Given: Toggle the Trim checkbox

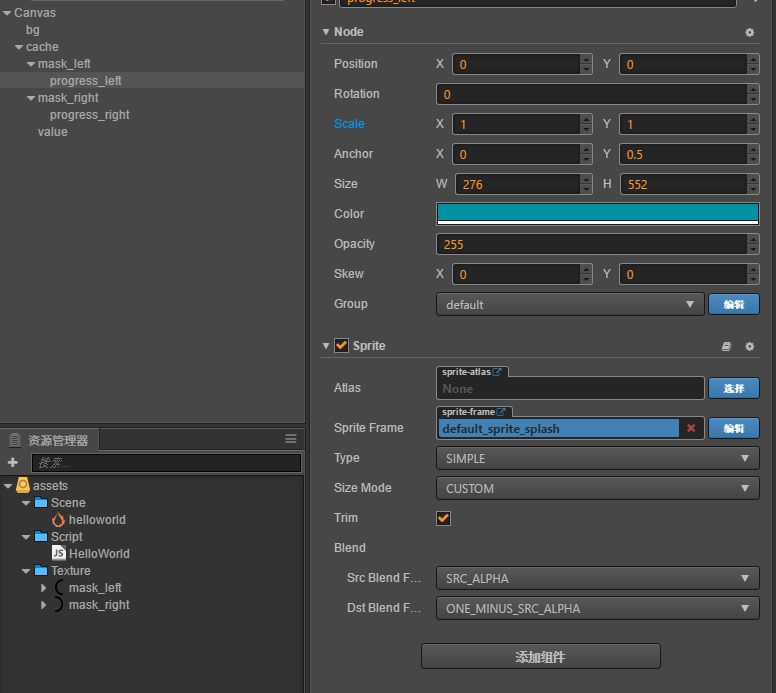Looking at the screenshot, I should (x=443, y=518).
